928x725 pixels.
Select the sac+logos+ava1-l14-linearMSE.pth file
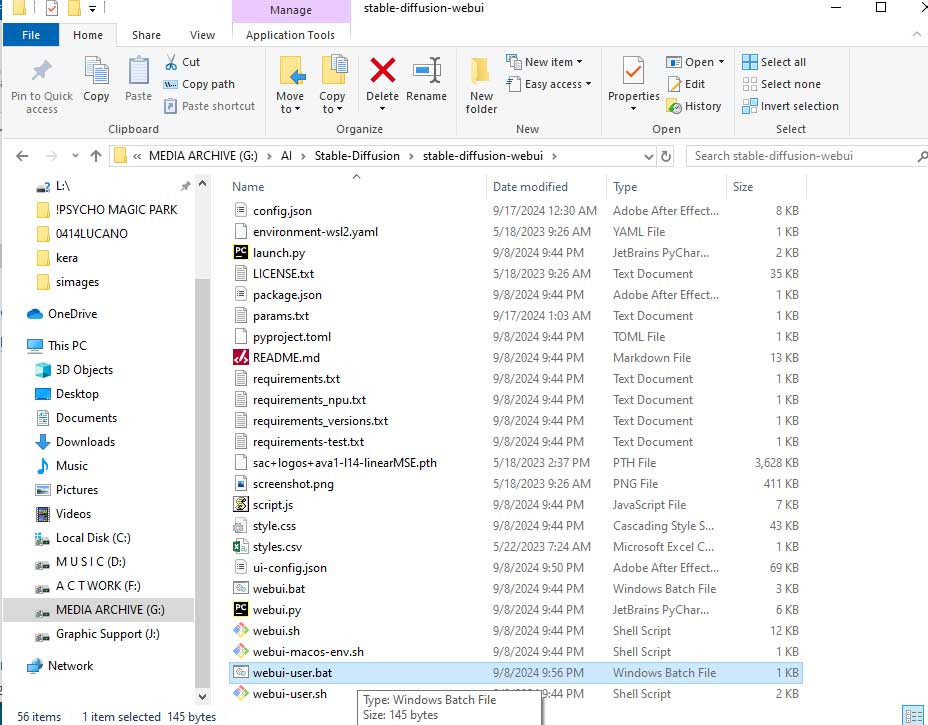515,463
